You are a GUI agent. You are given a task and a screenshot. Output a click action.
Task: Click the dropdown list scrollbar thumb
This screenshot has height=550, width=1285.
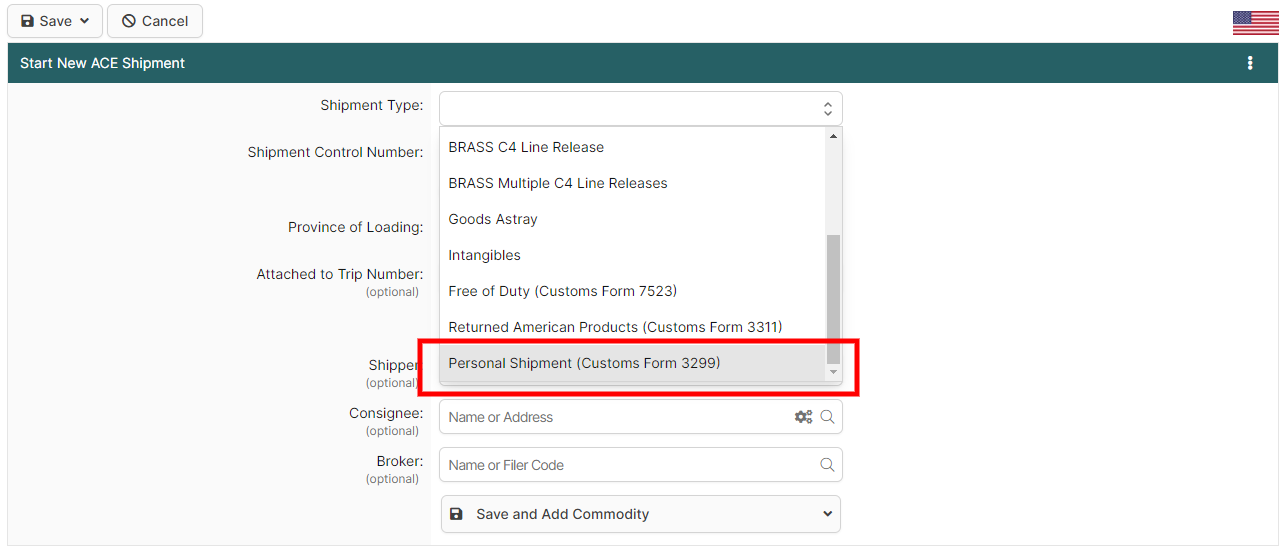coord(833,300)
